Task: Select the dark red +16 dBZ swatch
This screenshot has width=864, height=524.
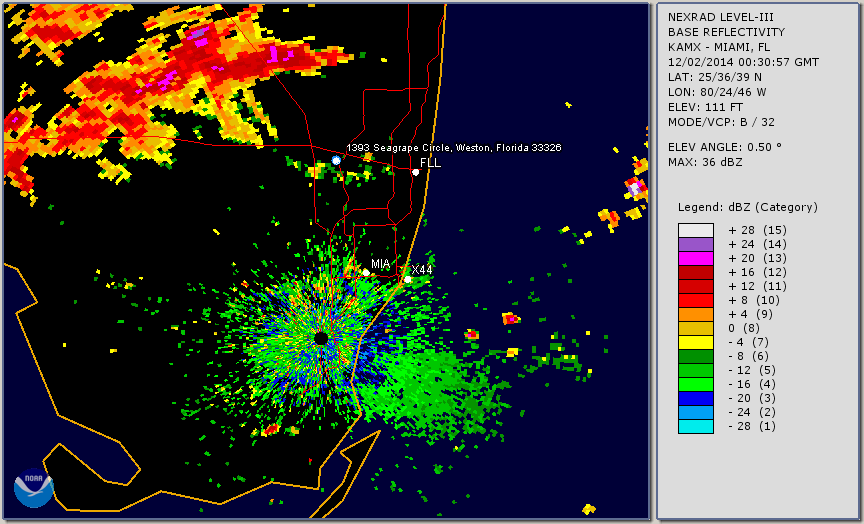Action: click(x=696, y=272)
